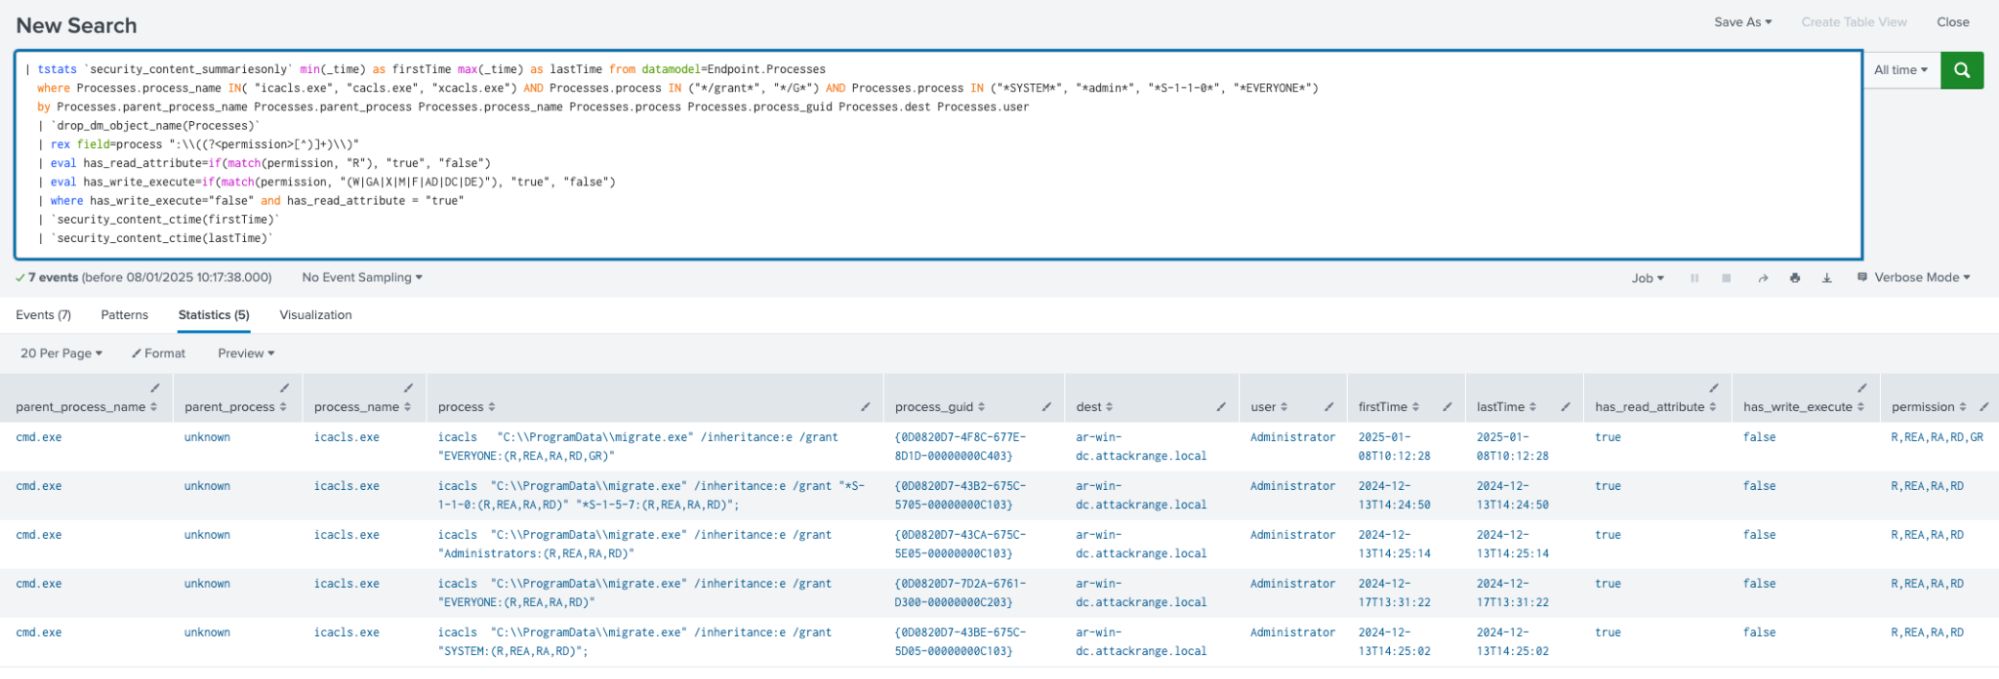Open the Job menu dropdown

coord(1648,278)
